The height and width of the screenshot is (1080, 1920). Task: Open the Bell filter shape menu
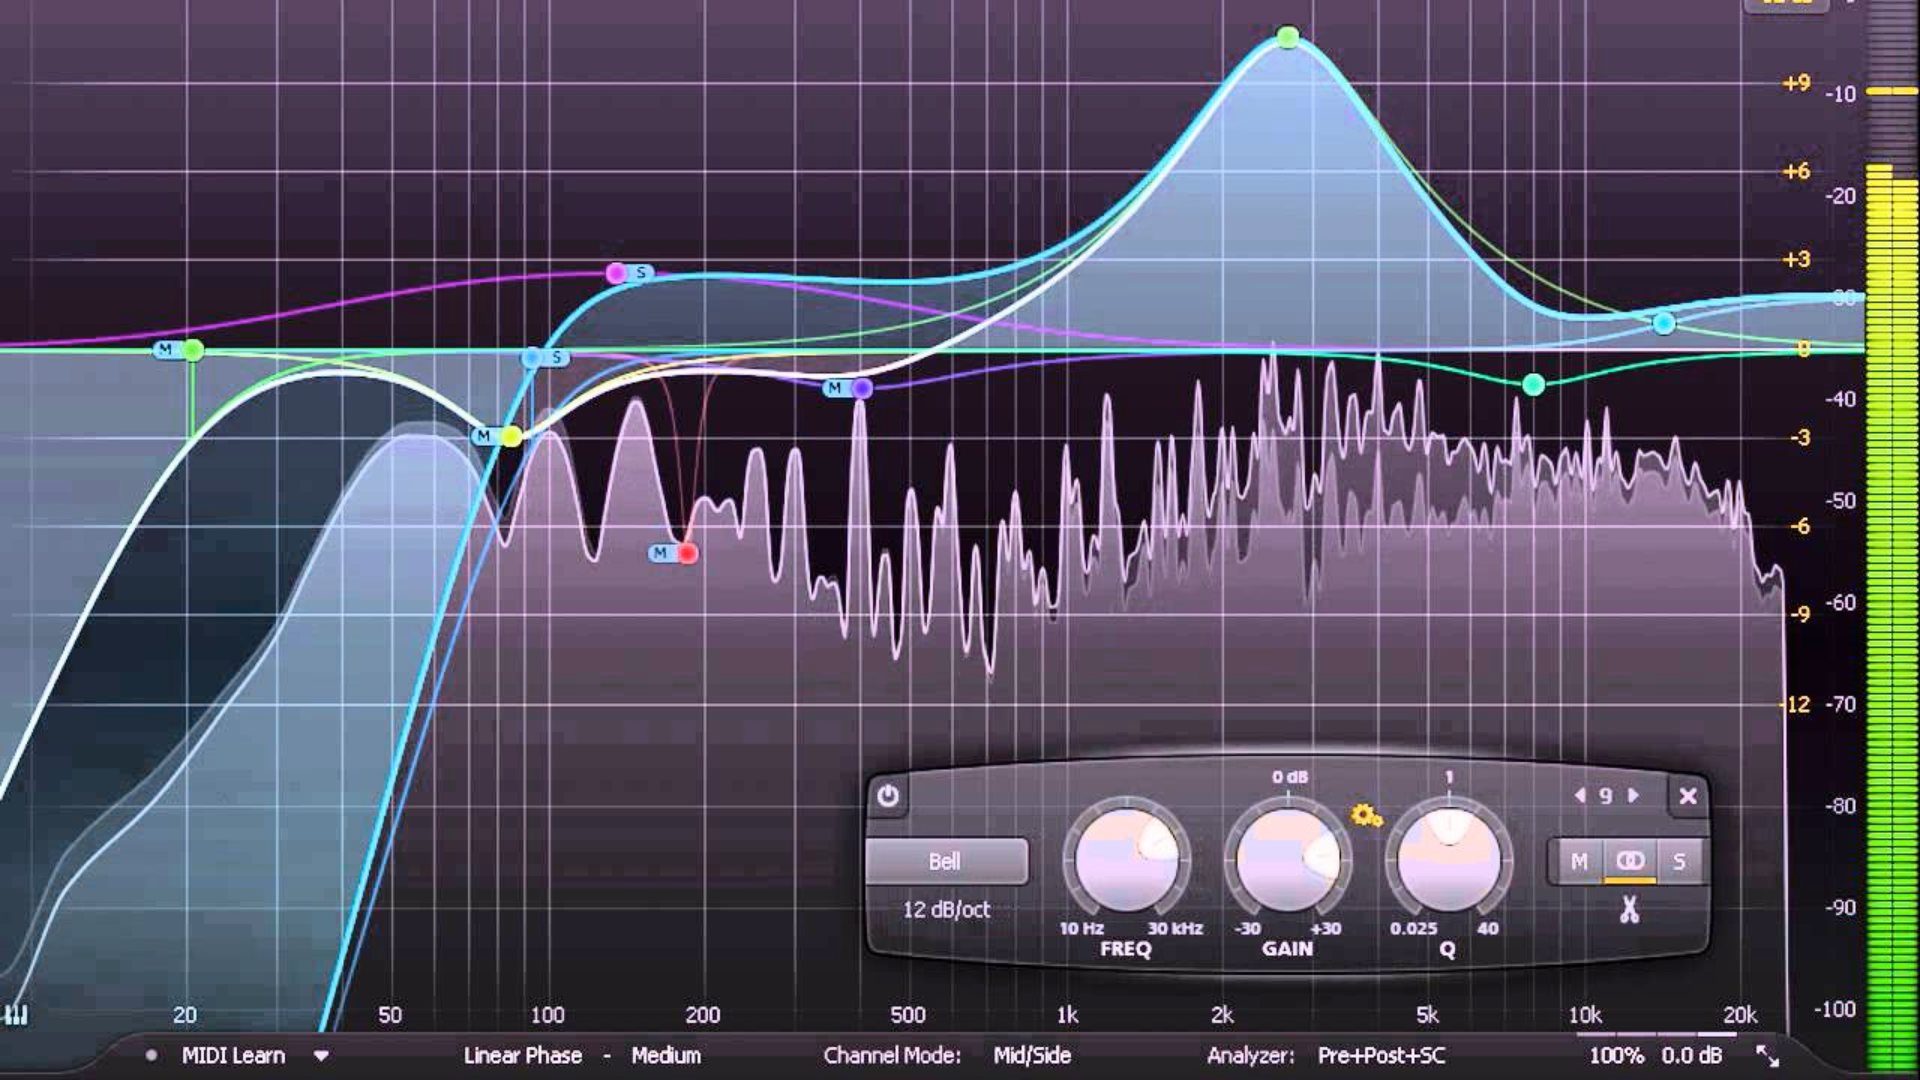[x=945, y=861]
